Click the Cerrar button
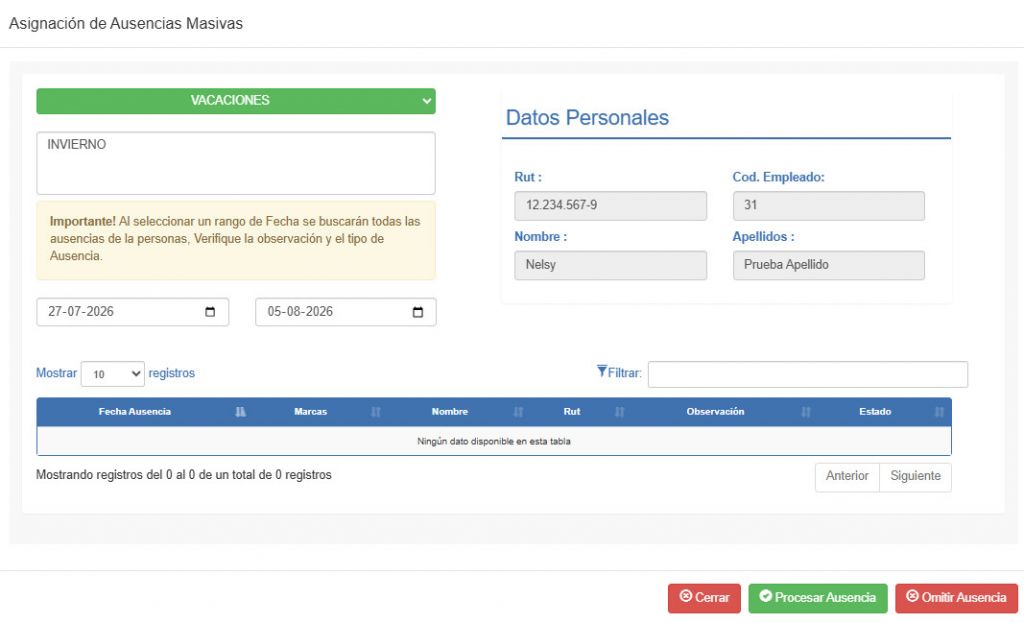Viewport: 1024px width, 623px height. click(704, 598)
